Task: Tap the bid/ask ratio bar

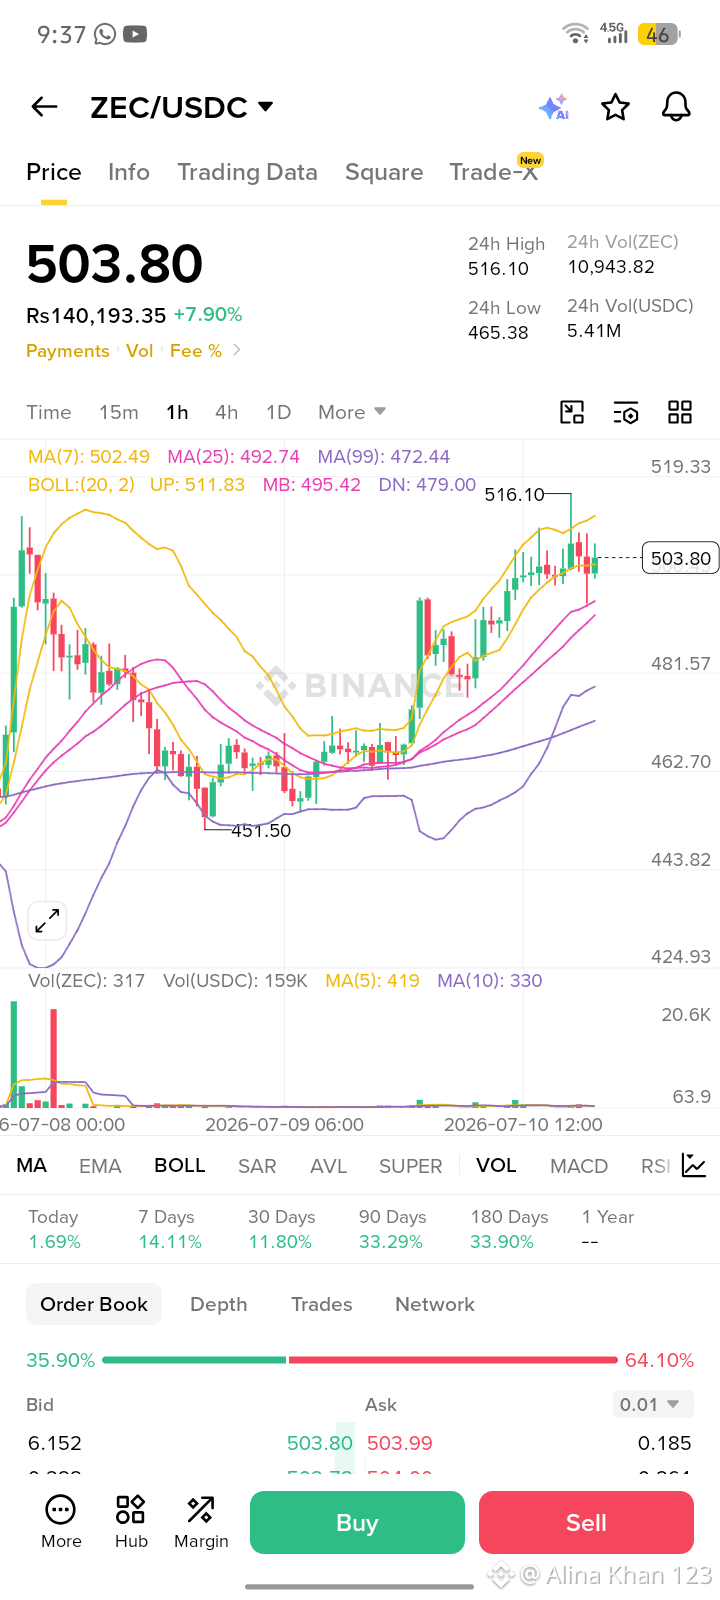Action: coord(360,1360)
